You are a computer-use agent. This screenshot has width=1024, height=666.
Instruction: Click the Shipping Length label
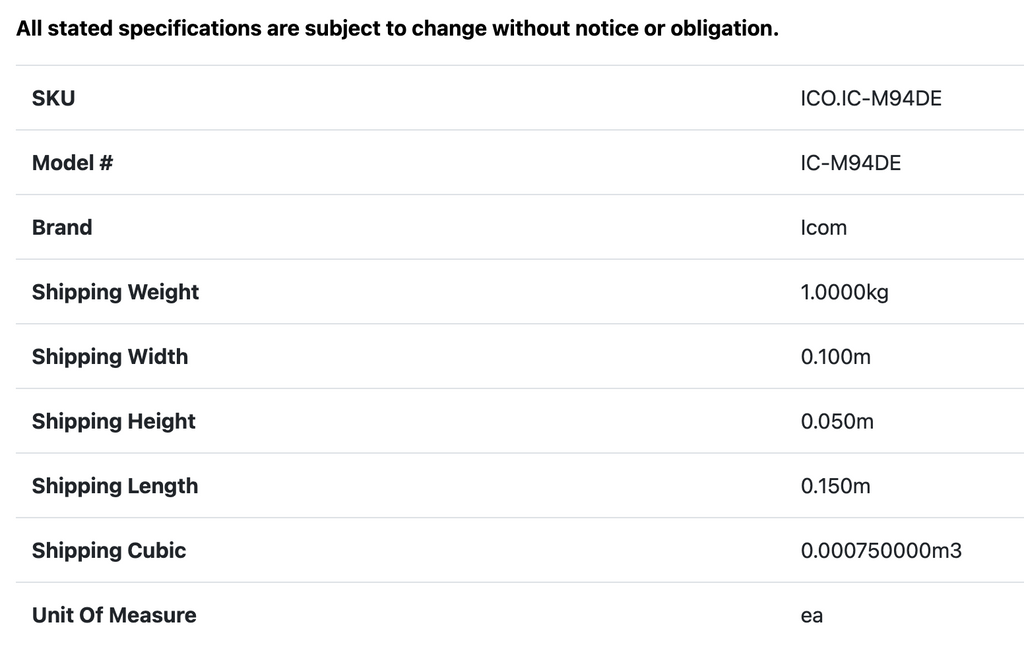click(x=115, y=486)
